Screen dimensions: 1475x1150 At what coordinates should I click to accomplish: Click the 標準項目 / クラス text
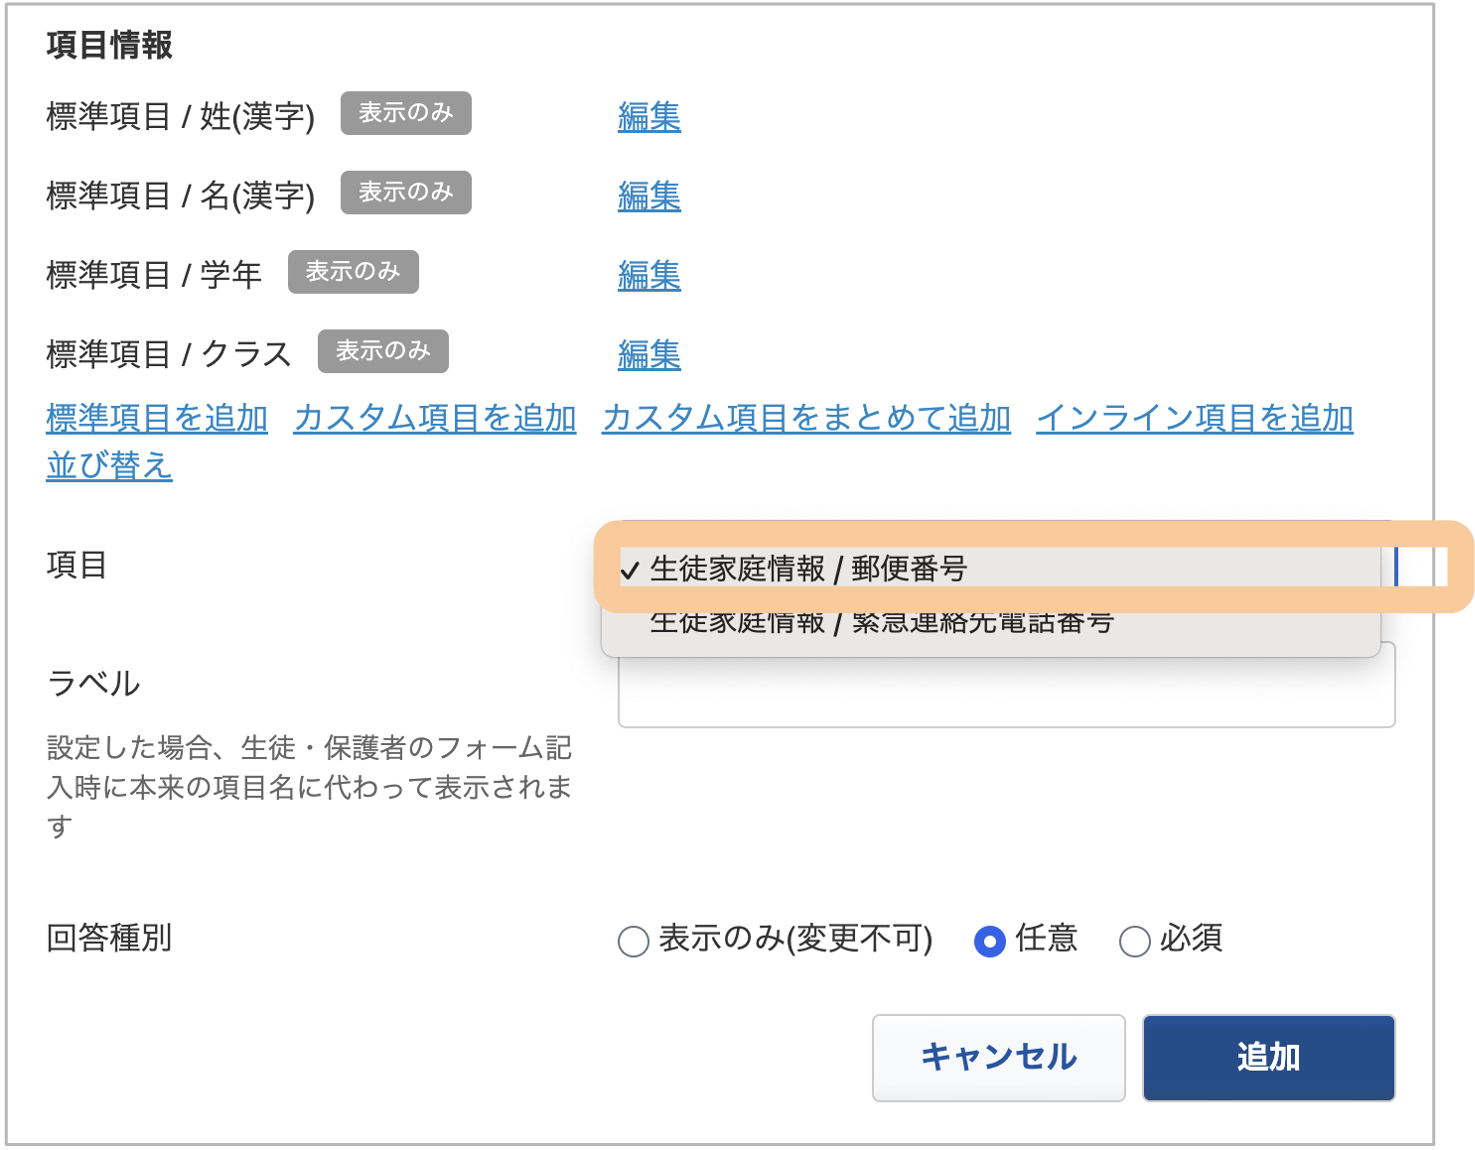click(x=169, y=353)
